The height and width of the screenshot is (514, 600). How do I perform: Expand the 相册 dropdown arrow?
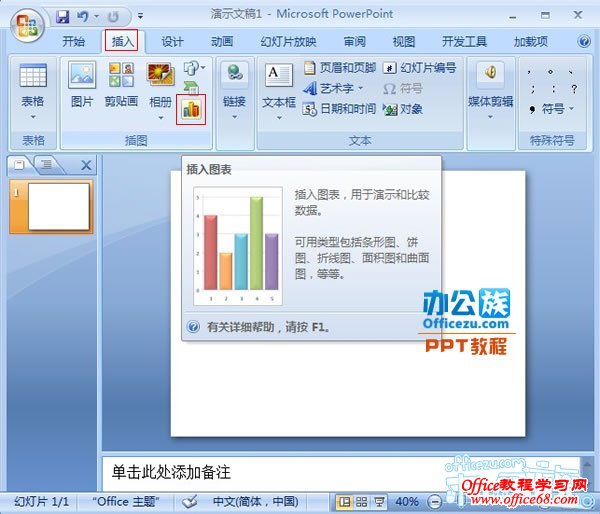[x=161, y=117]
